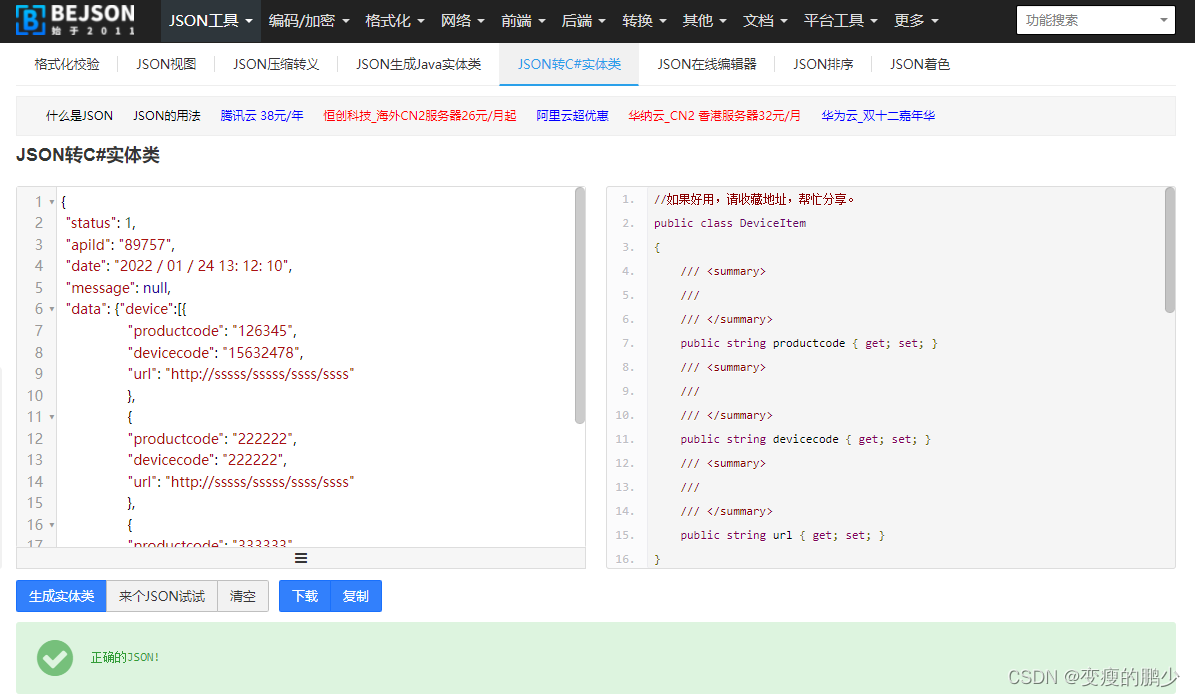
Task: Open the 更多 dropdown menu
Action: click(x=916, y=21)
